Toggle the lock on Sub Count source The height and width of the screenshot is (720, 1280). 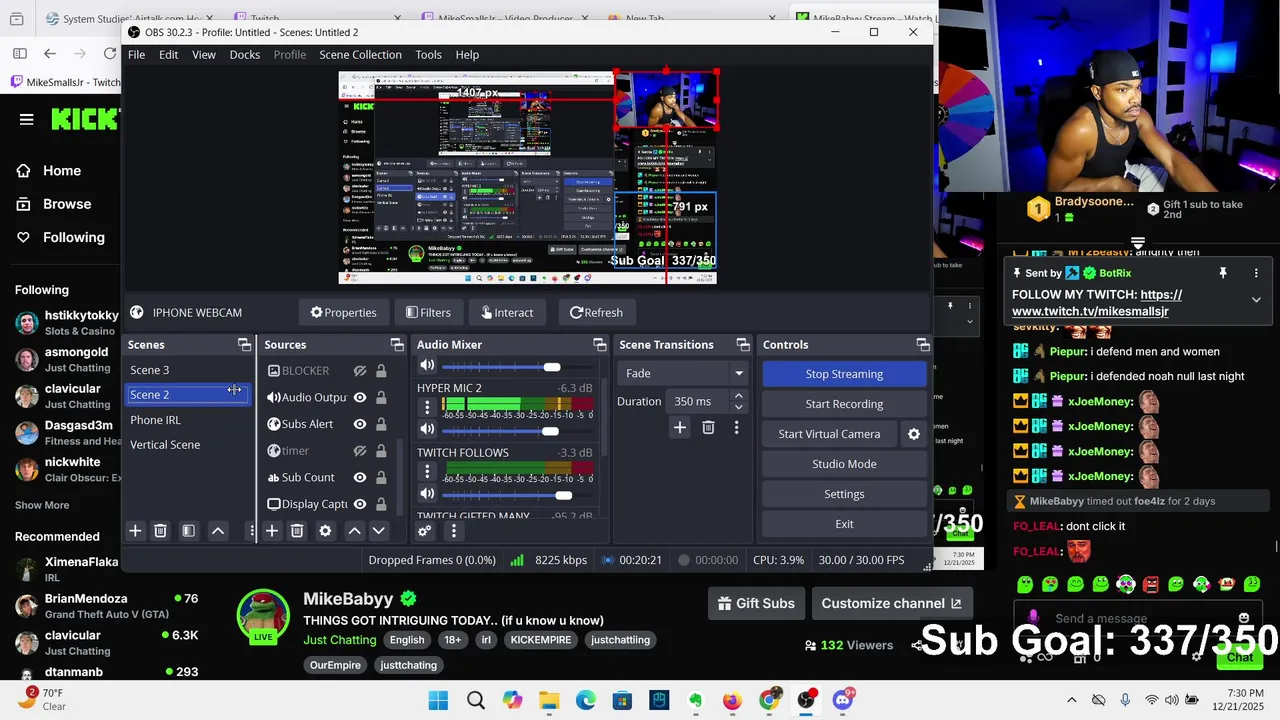coord(381,478)
